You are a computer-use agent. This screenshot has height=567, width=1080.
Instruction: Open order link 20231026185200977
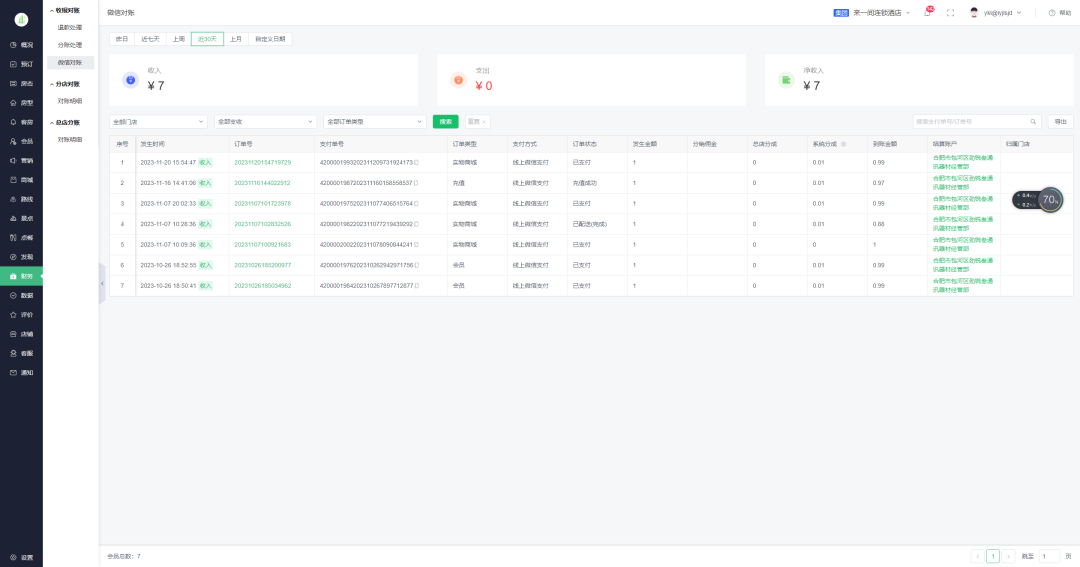[262, 265]
